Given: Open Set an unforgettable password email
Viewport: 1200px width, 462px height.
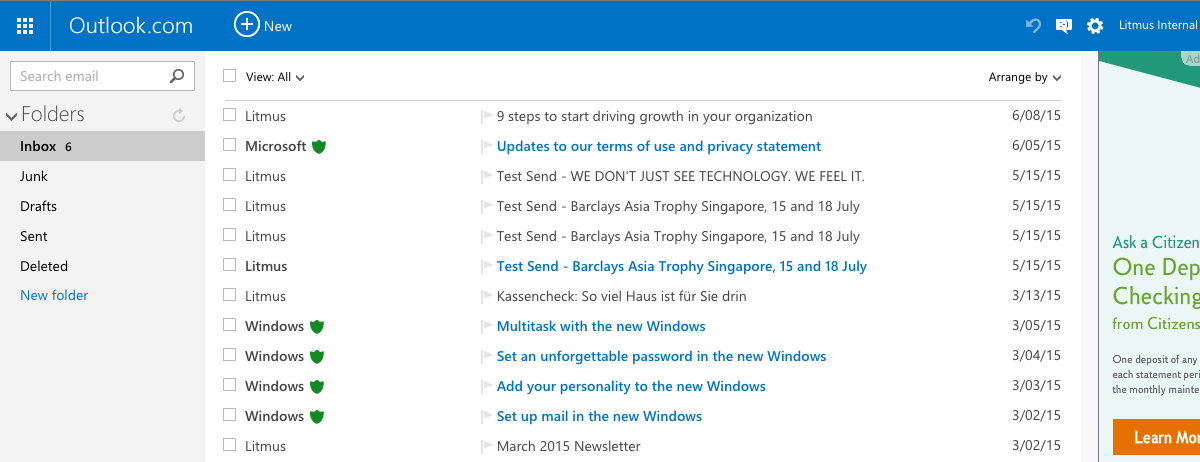Looking at the screenshot, I should tap(661, 356).
